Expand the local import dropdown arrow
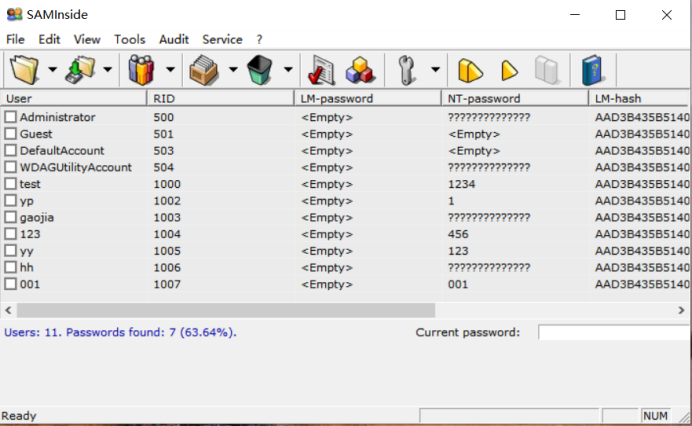This screenshot has width=692, height=426. (x=108, y=69)
